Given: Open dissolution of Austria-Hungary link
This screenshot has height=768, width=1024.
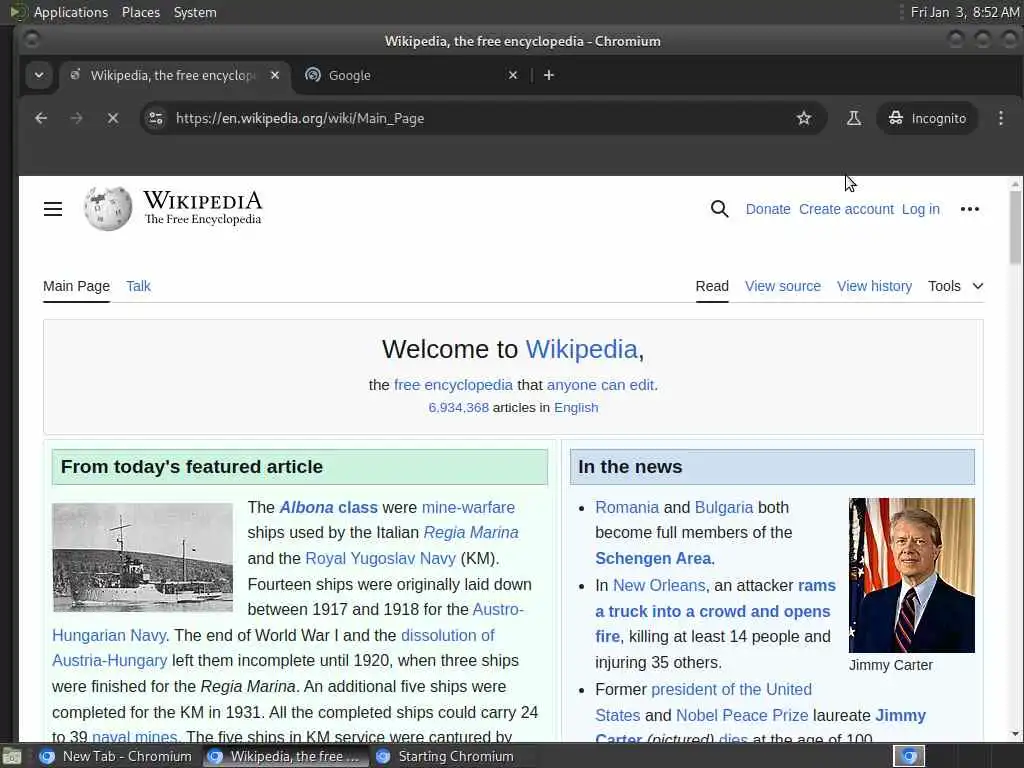Looking at the screenshot, I should click(447, 635).
